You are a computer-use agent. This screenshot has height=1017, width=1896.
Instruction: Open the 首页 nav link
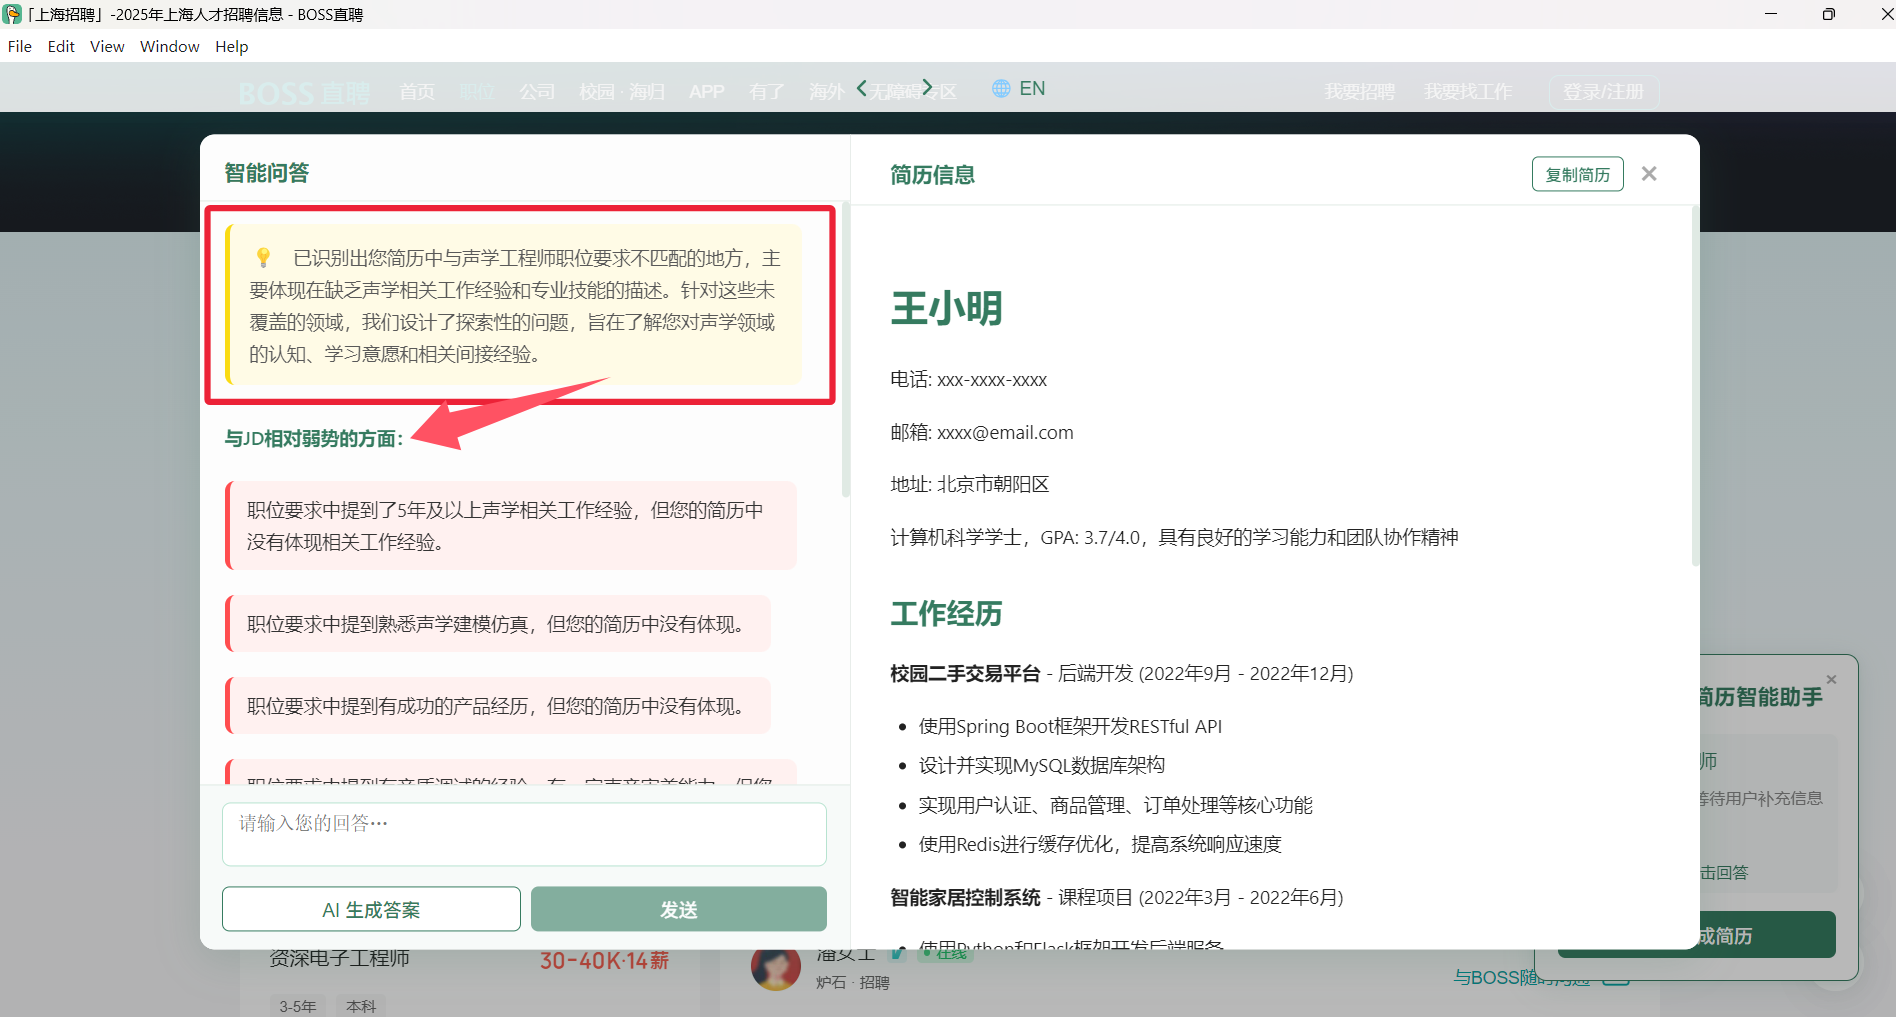[x=417, y=92]
